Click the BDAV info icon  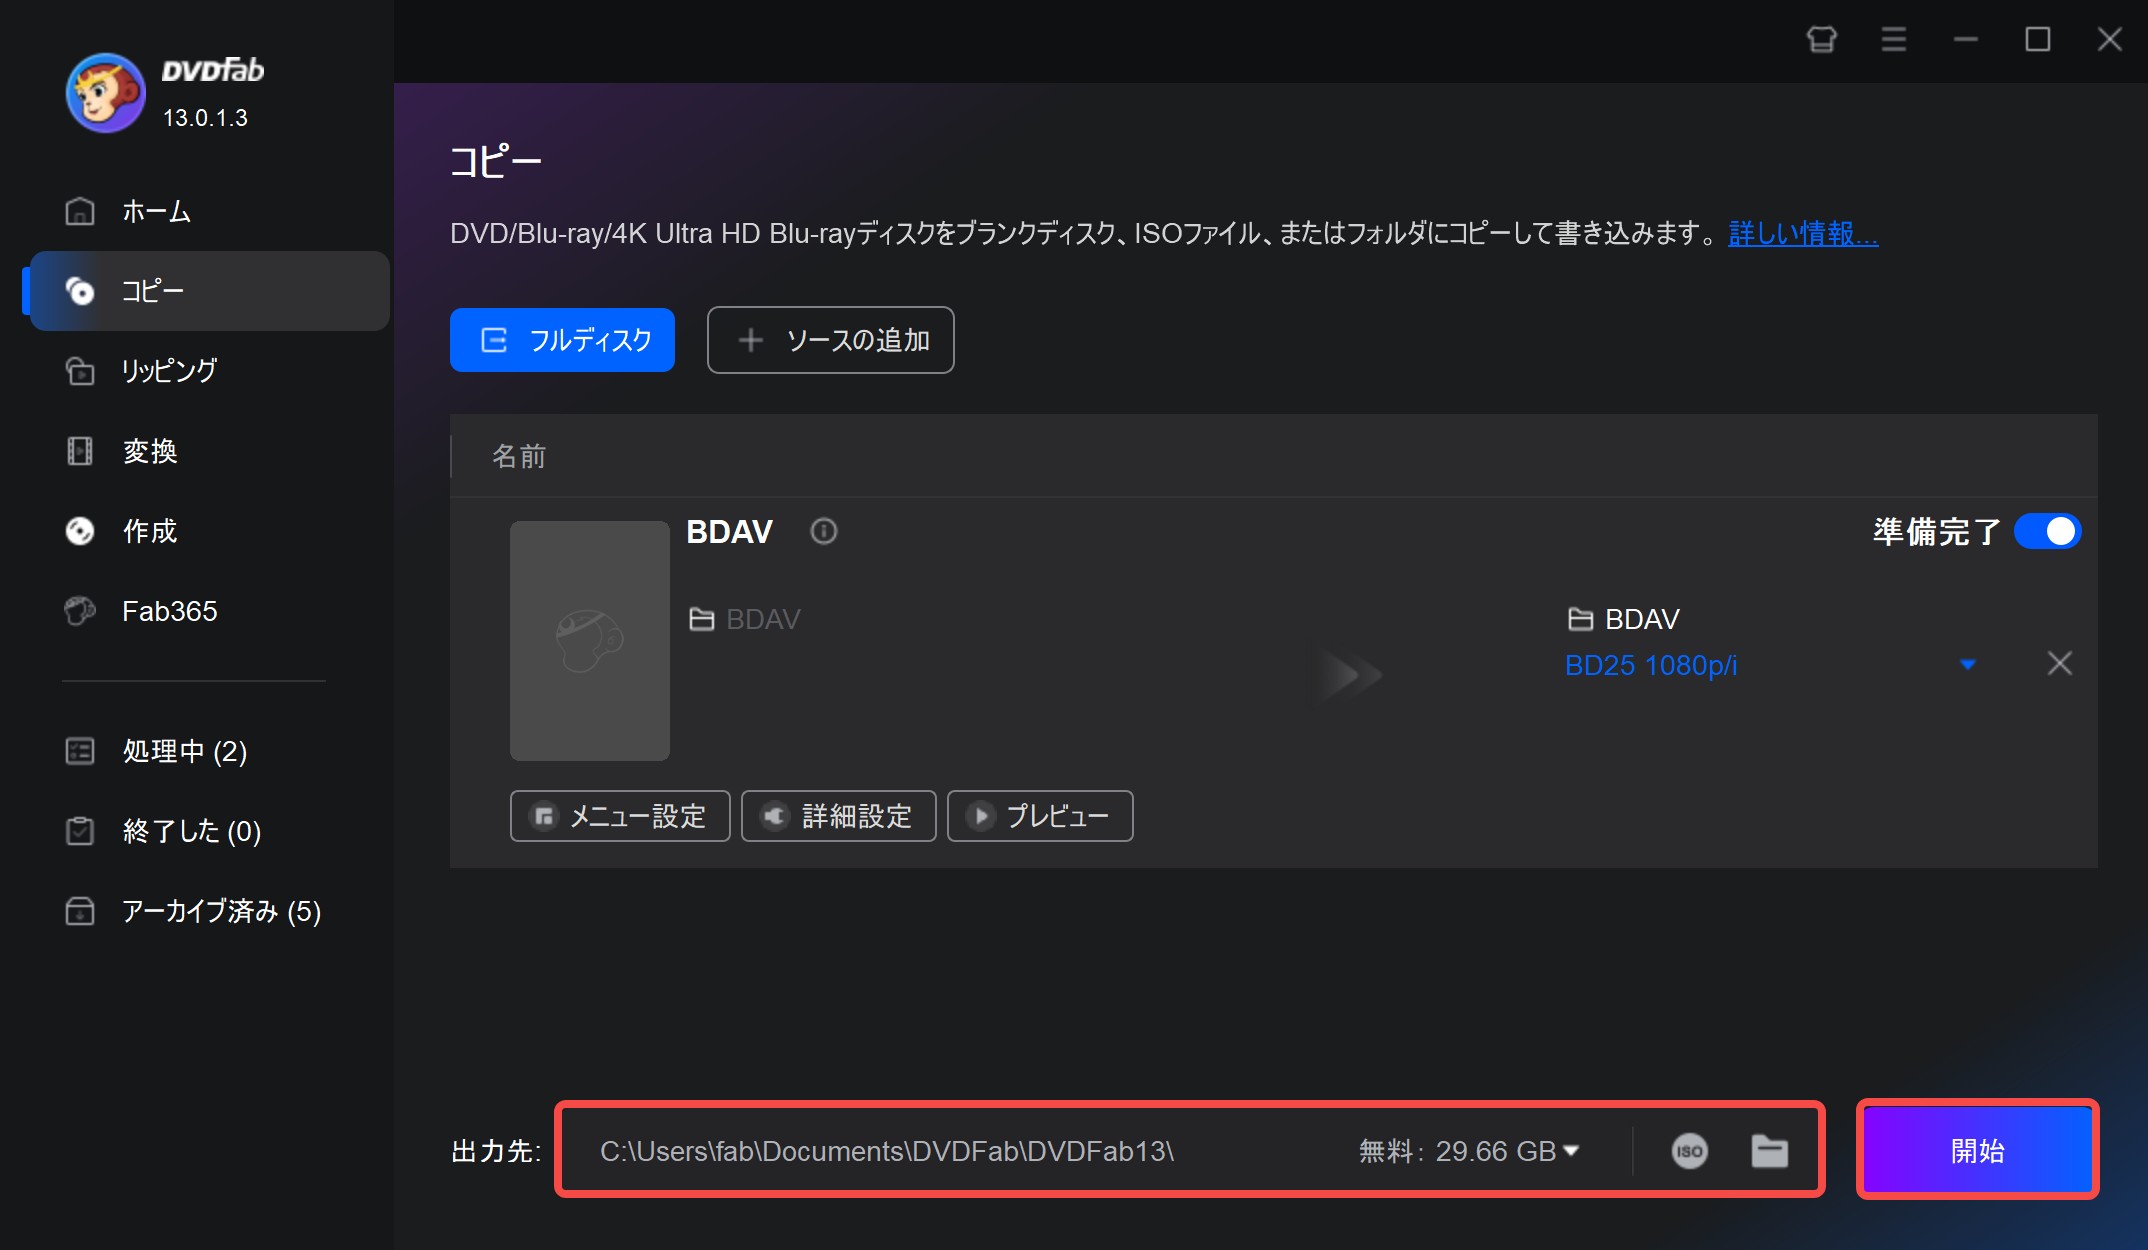pos(823,531)
